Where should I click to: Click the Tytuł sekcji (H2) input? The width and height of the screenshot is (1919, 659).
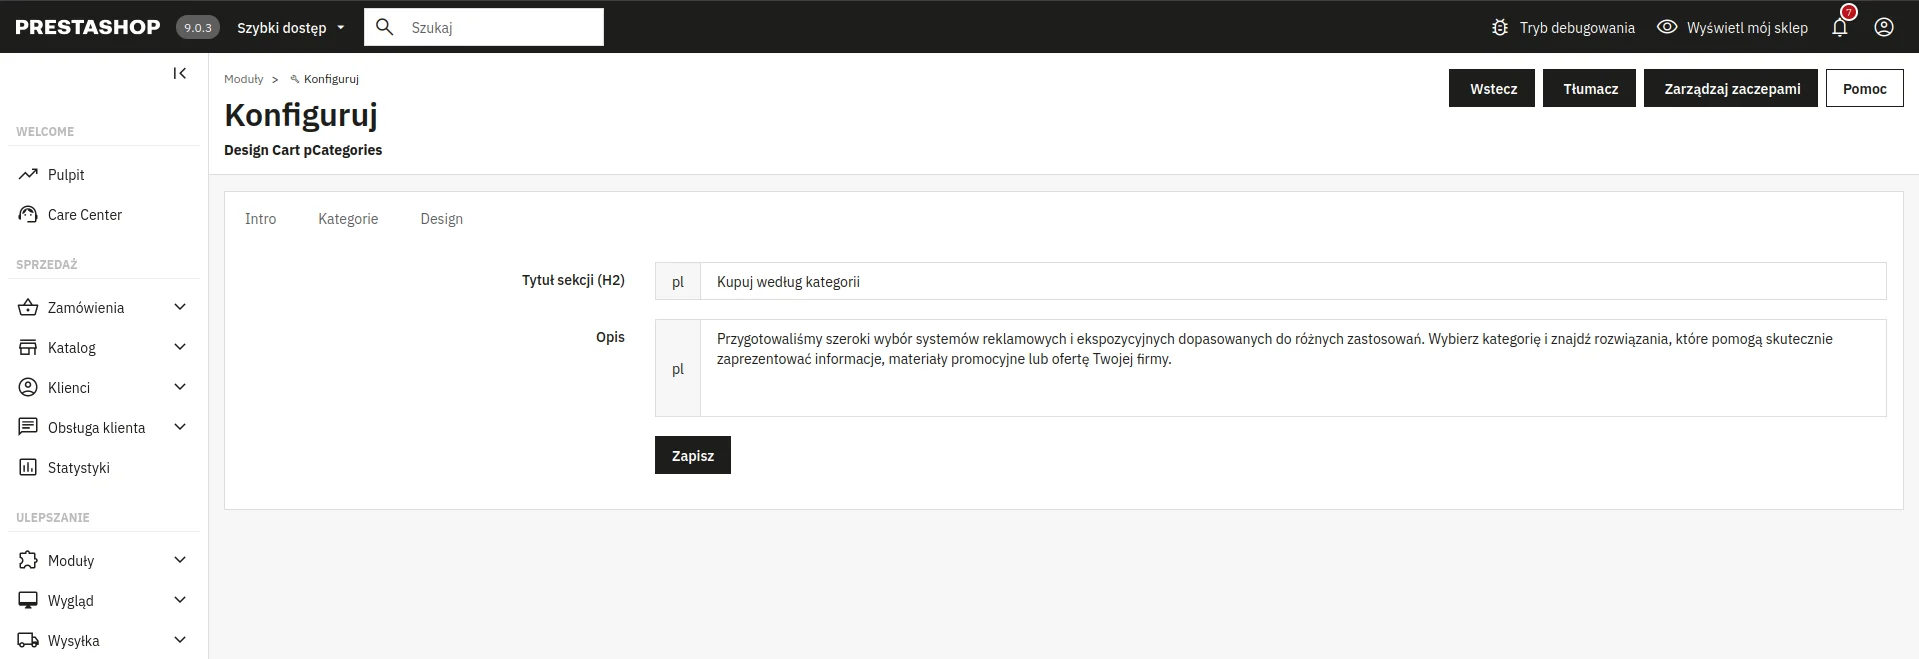tap(1293, 281)
